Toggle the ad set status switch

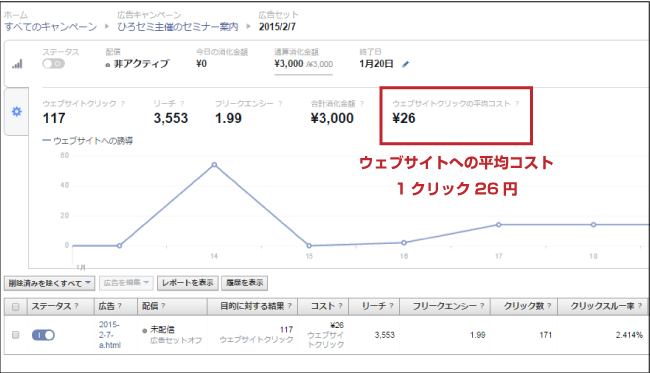click(53, 64)
